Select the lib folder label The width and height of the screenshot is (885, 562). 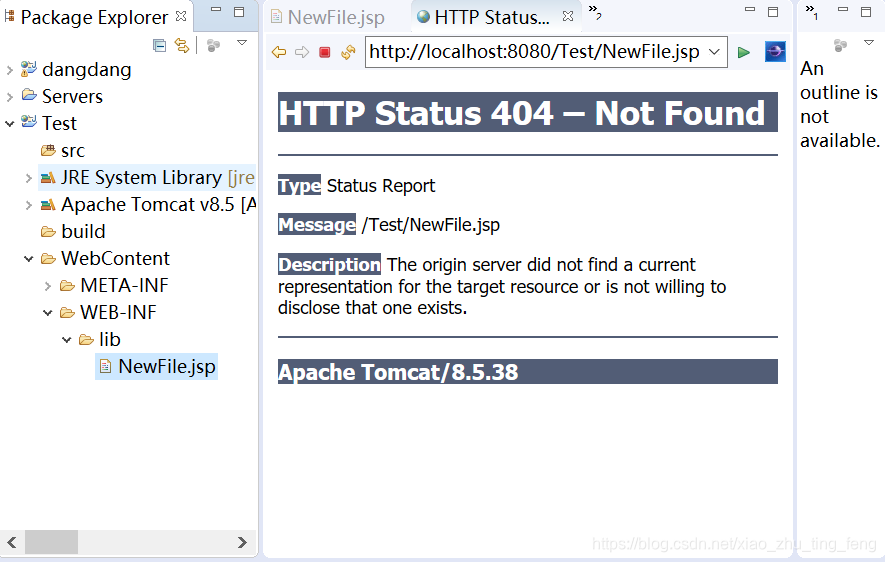point(109,339)
